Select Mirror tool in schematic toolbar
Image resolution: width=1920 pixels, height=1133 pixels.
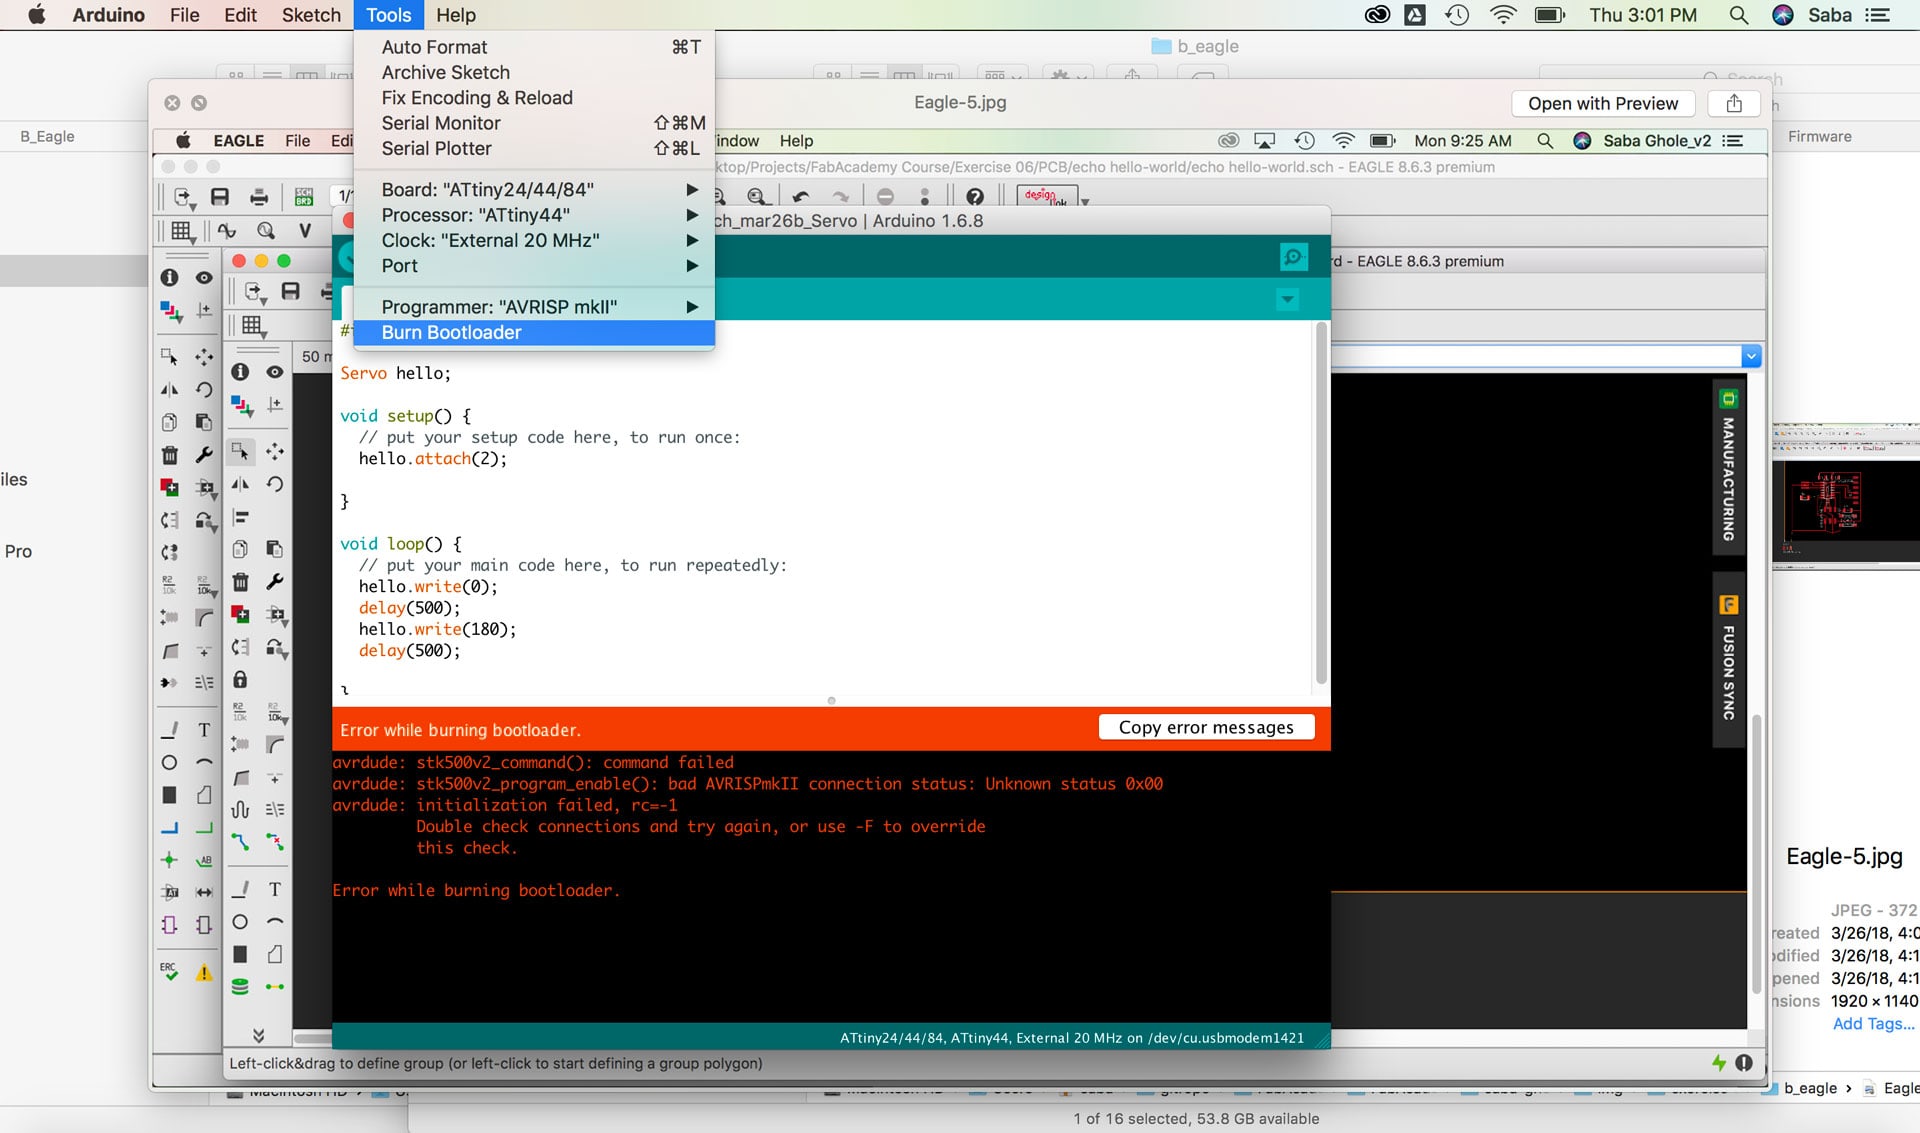(170, 390)
